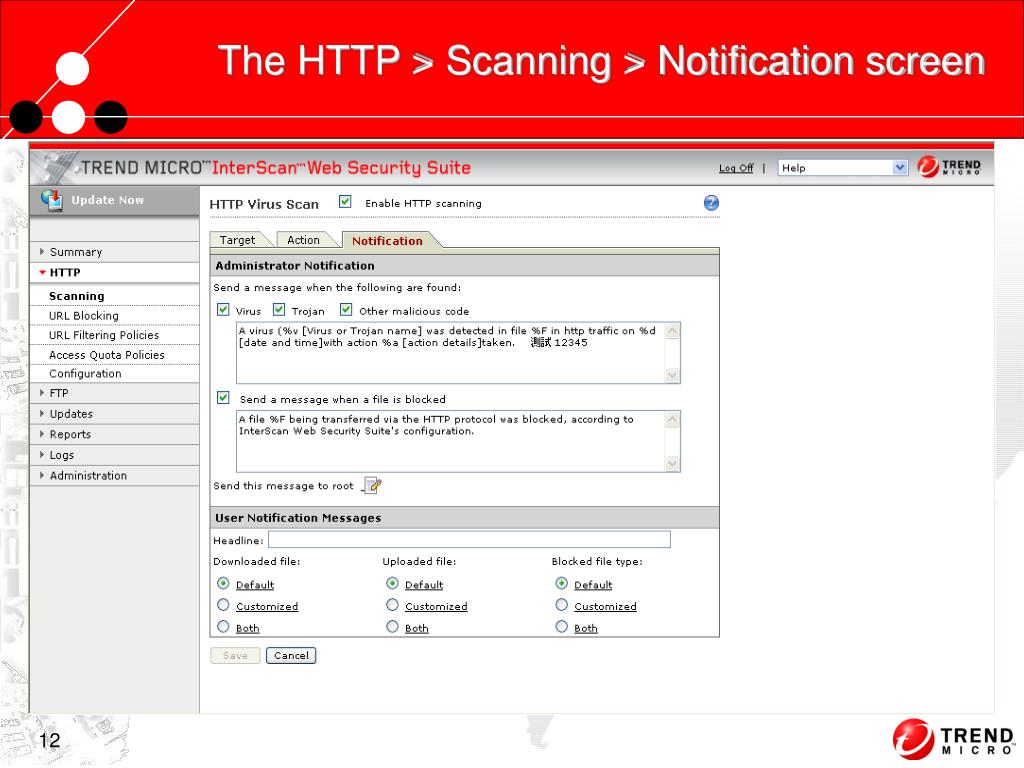Switch to the Target tab
This screenshot has height=768, width=1024.
[238, 240]
